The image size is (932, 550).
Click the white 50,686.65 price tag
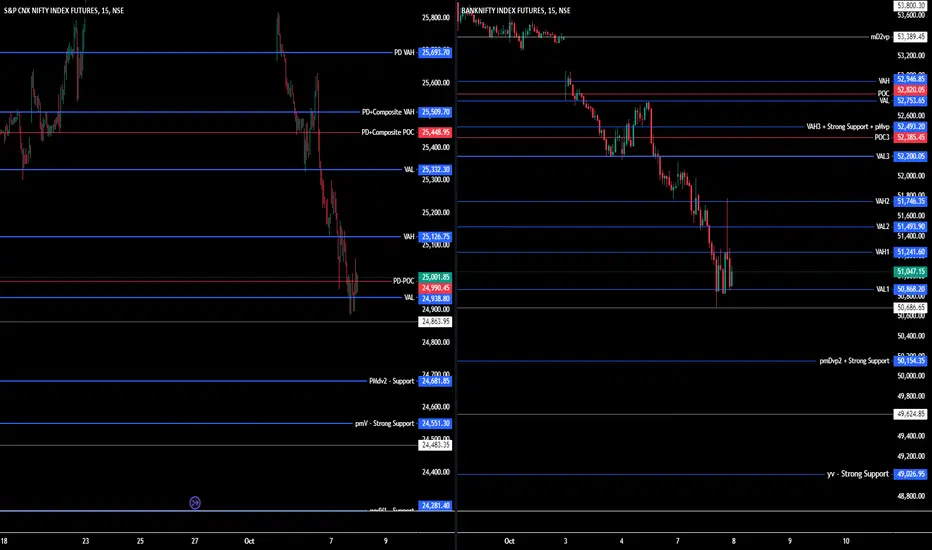[x=911, y=307]
